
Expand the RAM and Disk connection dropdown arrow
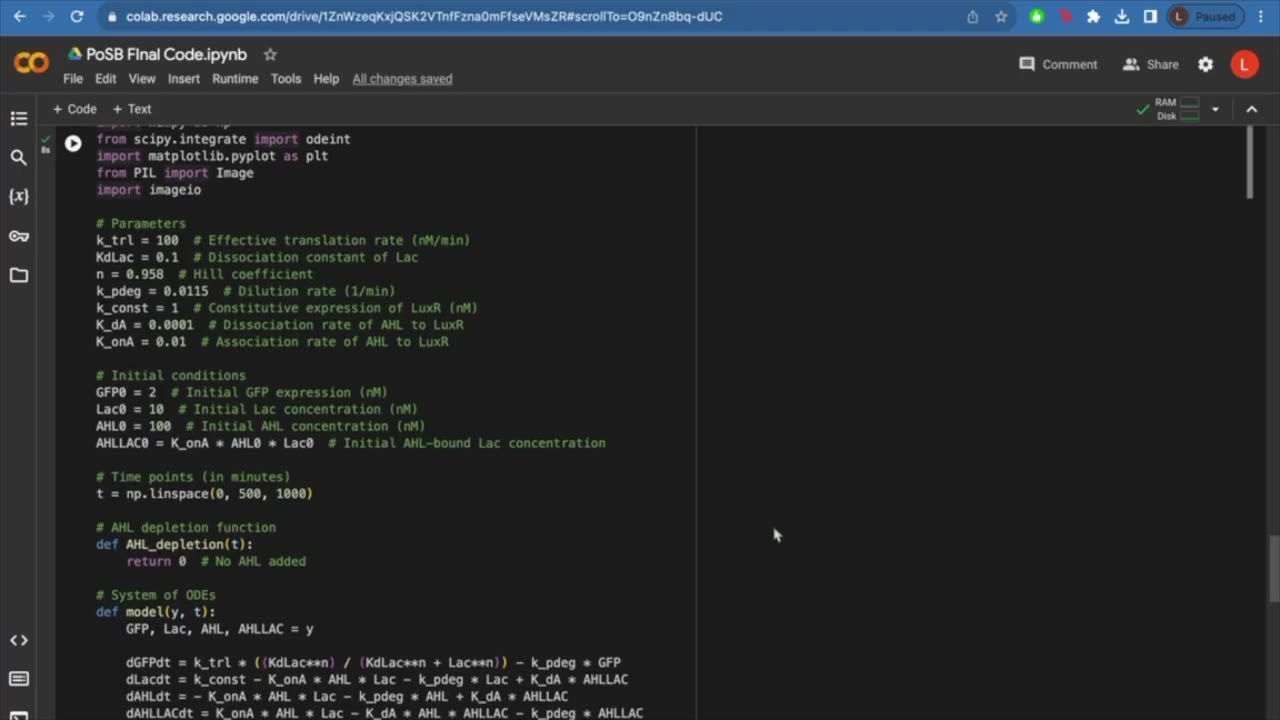[1215, 109]
